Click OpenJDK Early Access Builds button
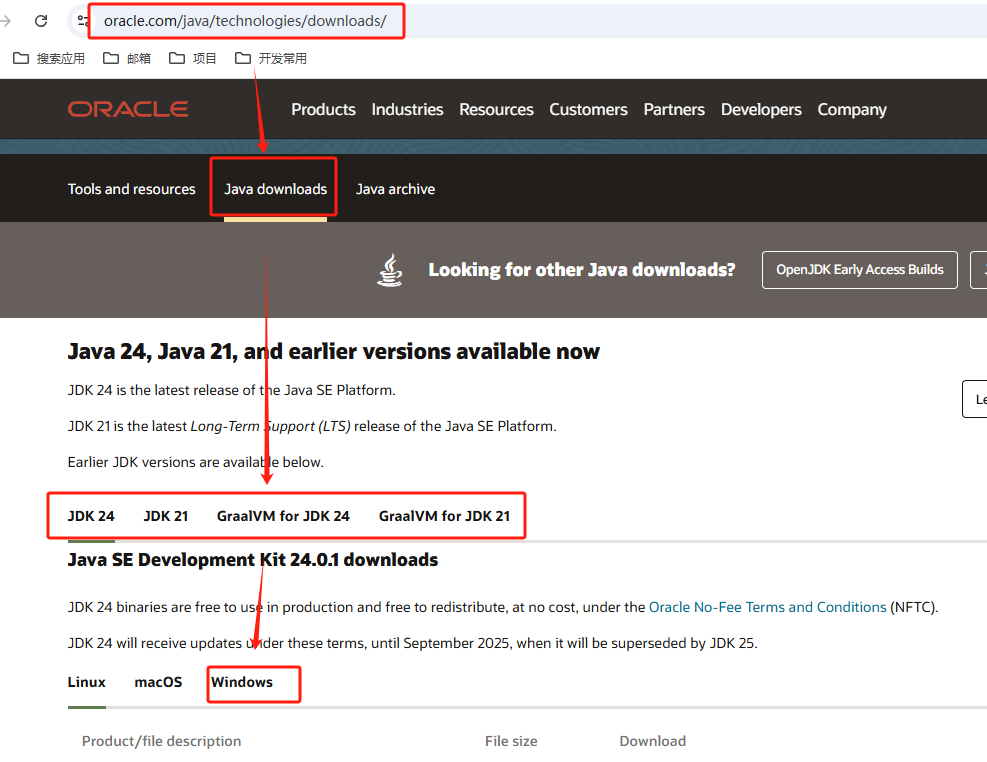987x762 pixels. point(859,270)
